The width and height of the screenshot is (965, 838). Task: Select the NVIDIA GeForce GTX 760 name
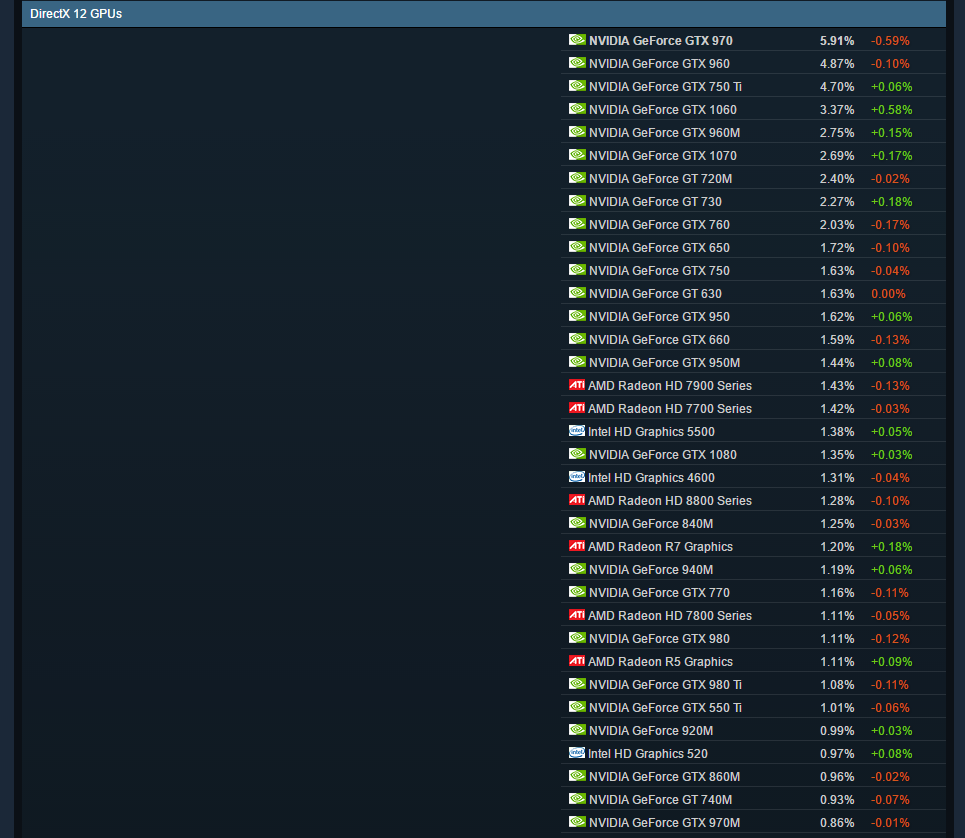[x=659, y=225]
